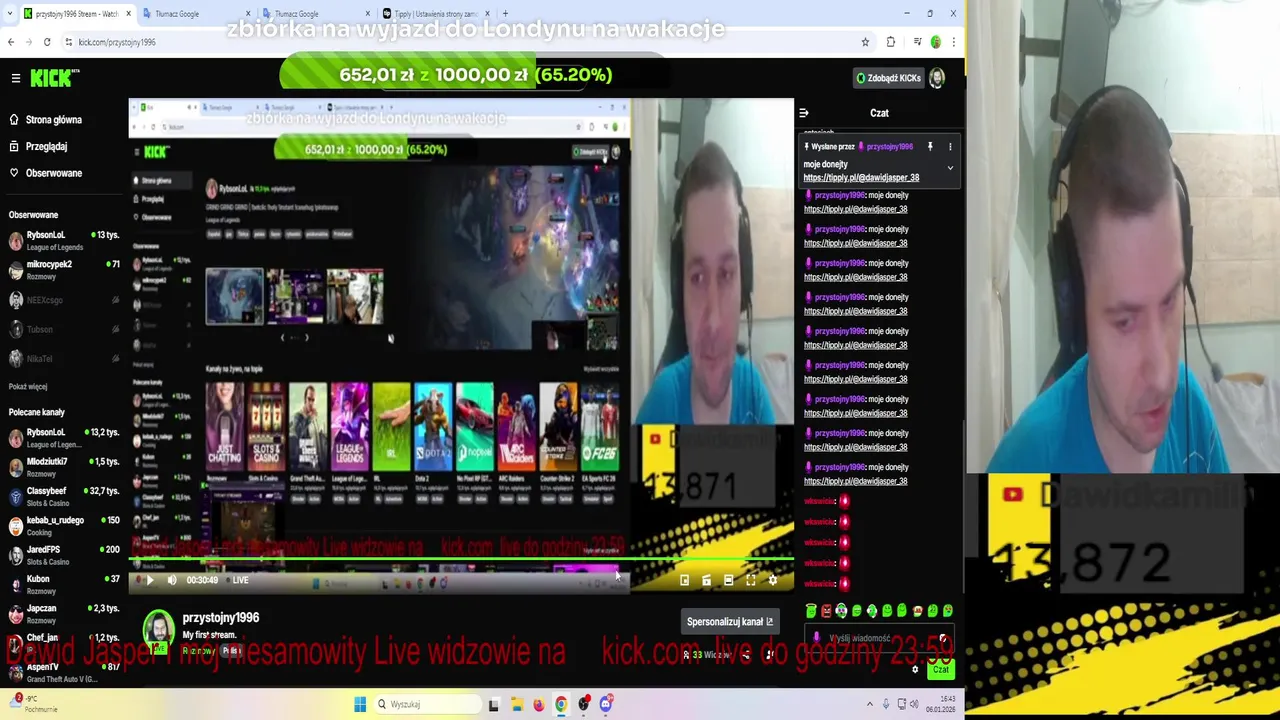1280x720 pixels.
Task: Open mikrocypek2 followed channel
Action: tap(62, 270)
